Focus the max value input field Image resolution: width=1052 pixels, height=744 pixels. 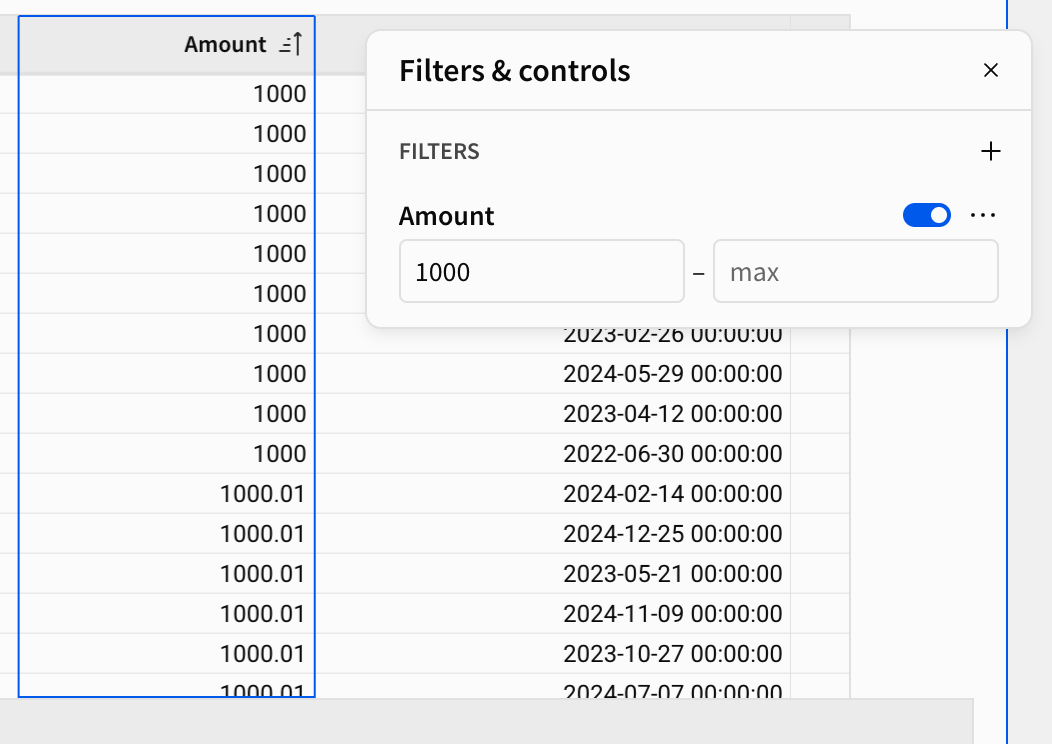click(855, 271)
